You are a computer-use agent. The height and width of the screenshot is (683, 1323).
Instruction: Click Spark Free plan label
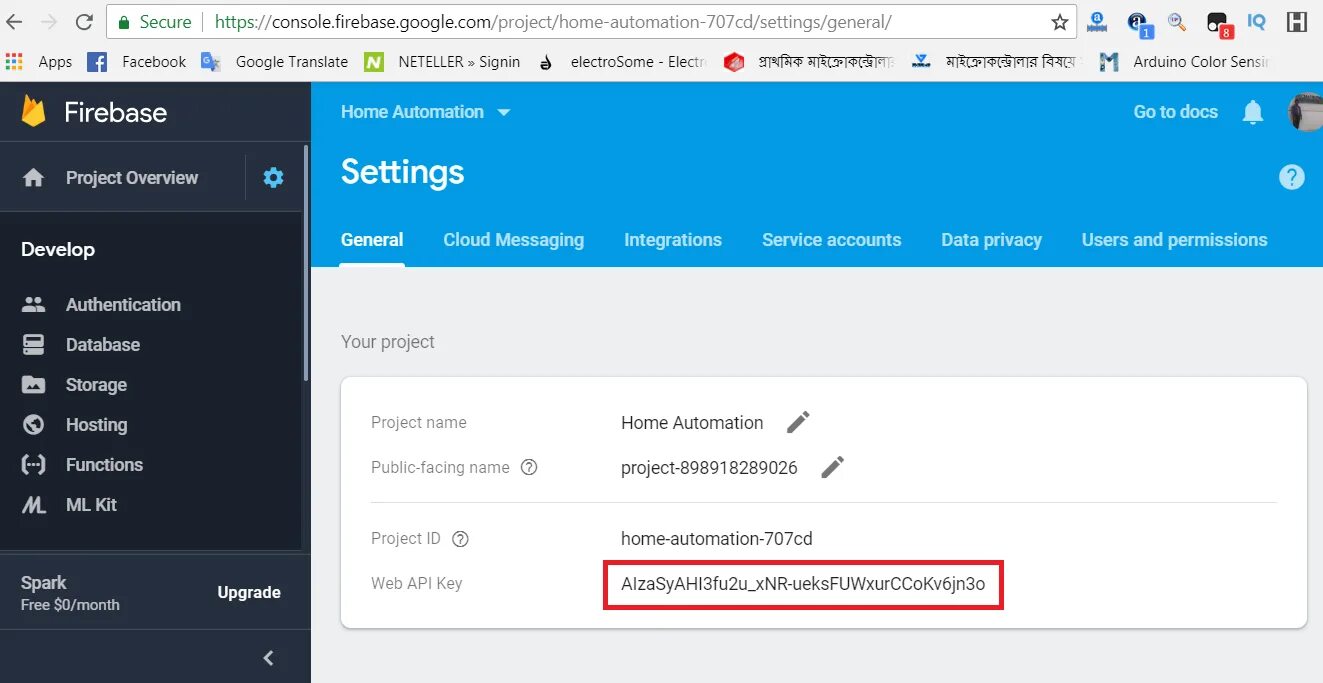(x=70, y=593)
